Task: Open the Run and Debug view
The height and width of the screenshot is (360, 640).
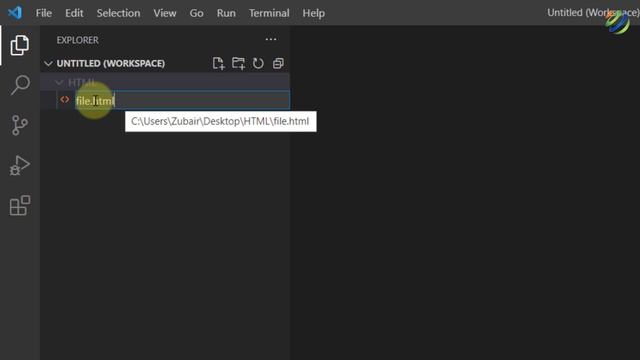Action: pyautogui.click(x=20, y=165)
